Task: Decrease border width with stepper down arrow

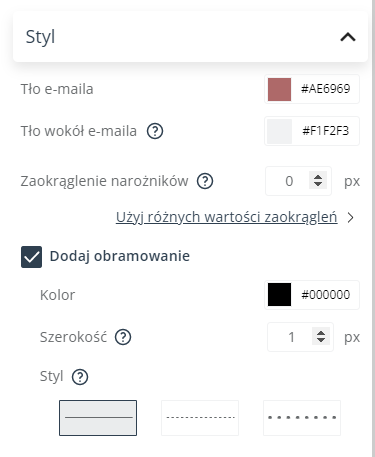Action: [x=321, y=340]
